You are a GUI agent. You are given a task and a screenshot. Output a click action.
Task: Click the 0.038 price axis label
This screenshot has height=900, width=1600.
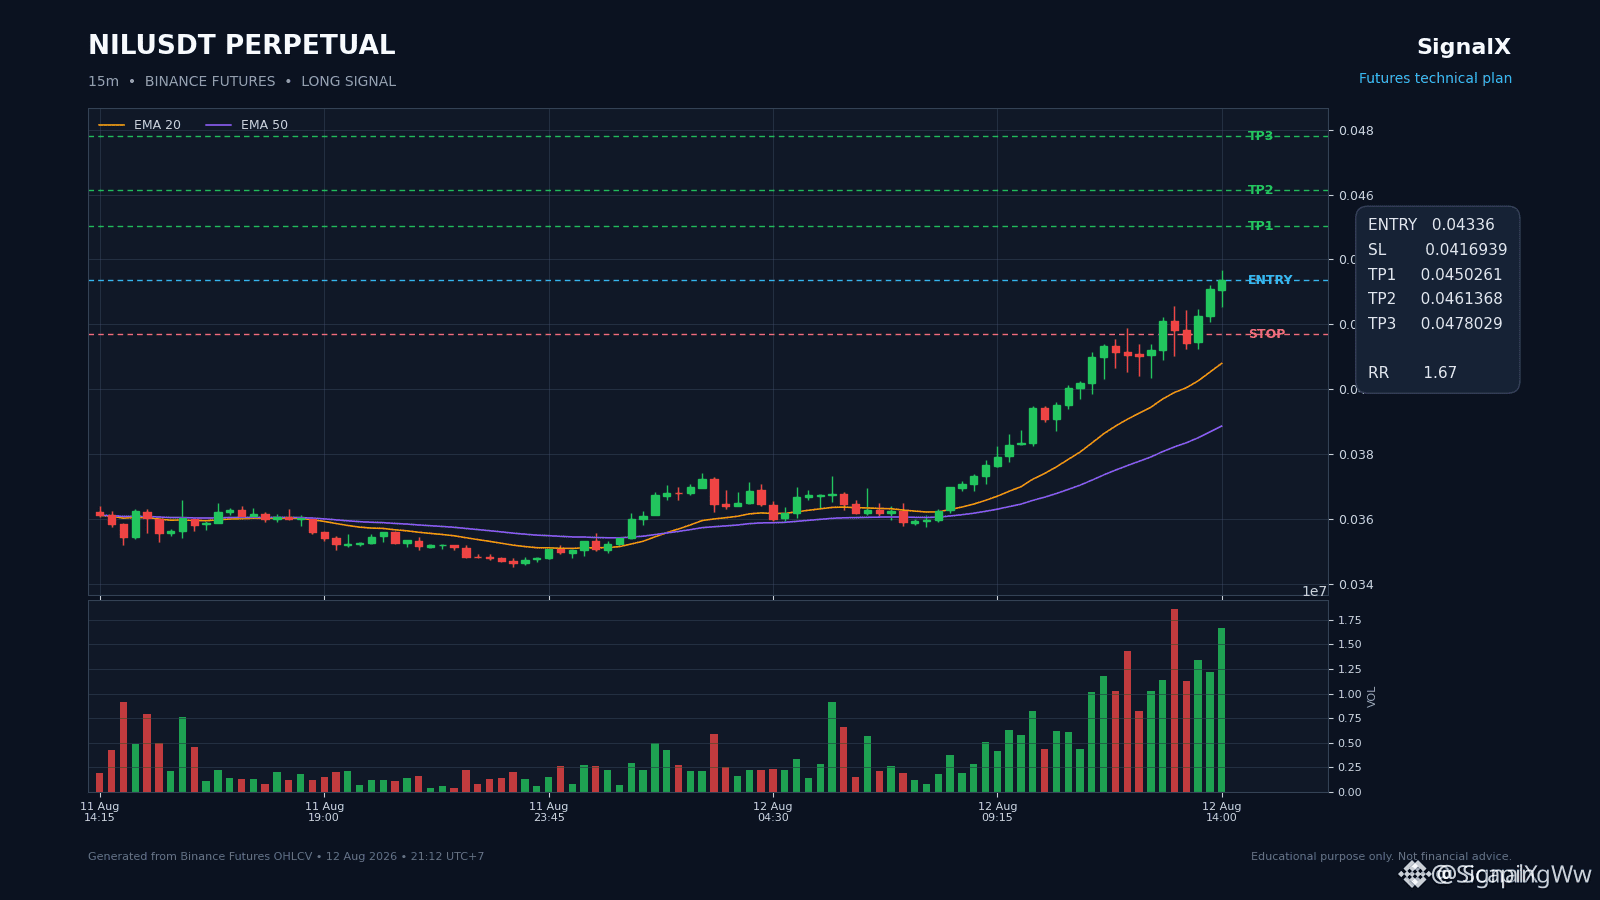pyautogui.click(x=1356, y=455)
